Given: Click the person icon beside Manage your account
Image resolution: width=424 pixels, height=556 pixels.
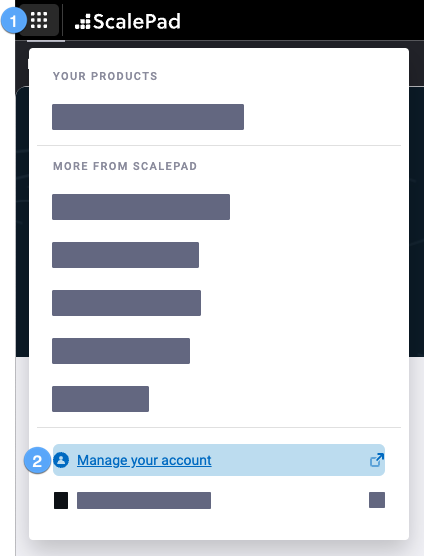Looking at the screenshot, I should tap(61, 460).
